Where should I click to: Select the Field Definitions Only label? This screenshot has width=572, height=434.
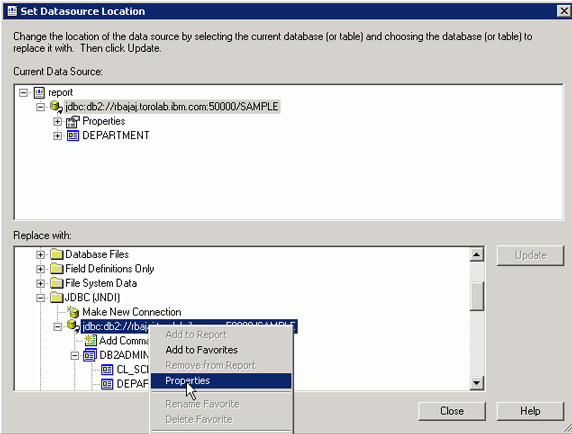pyautogui.click(x=110, y=269)
